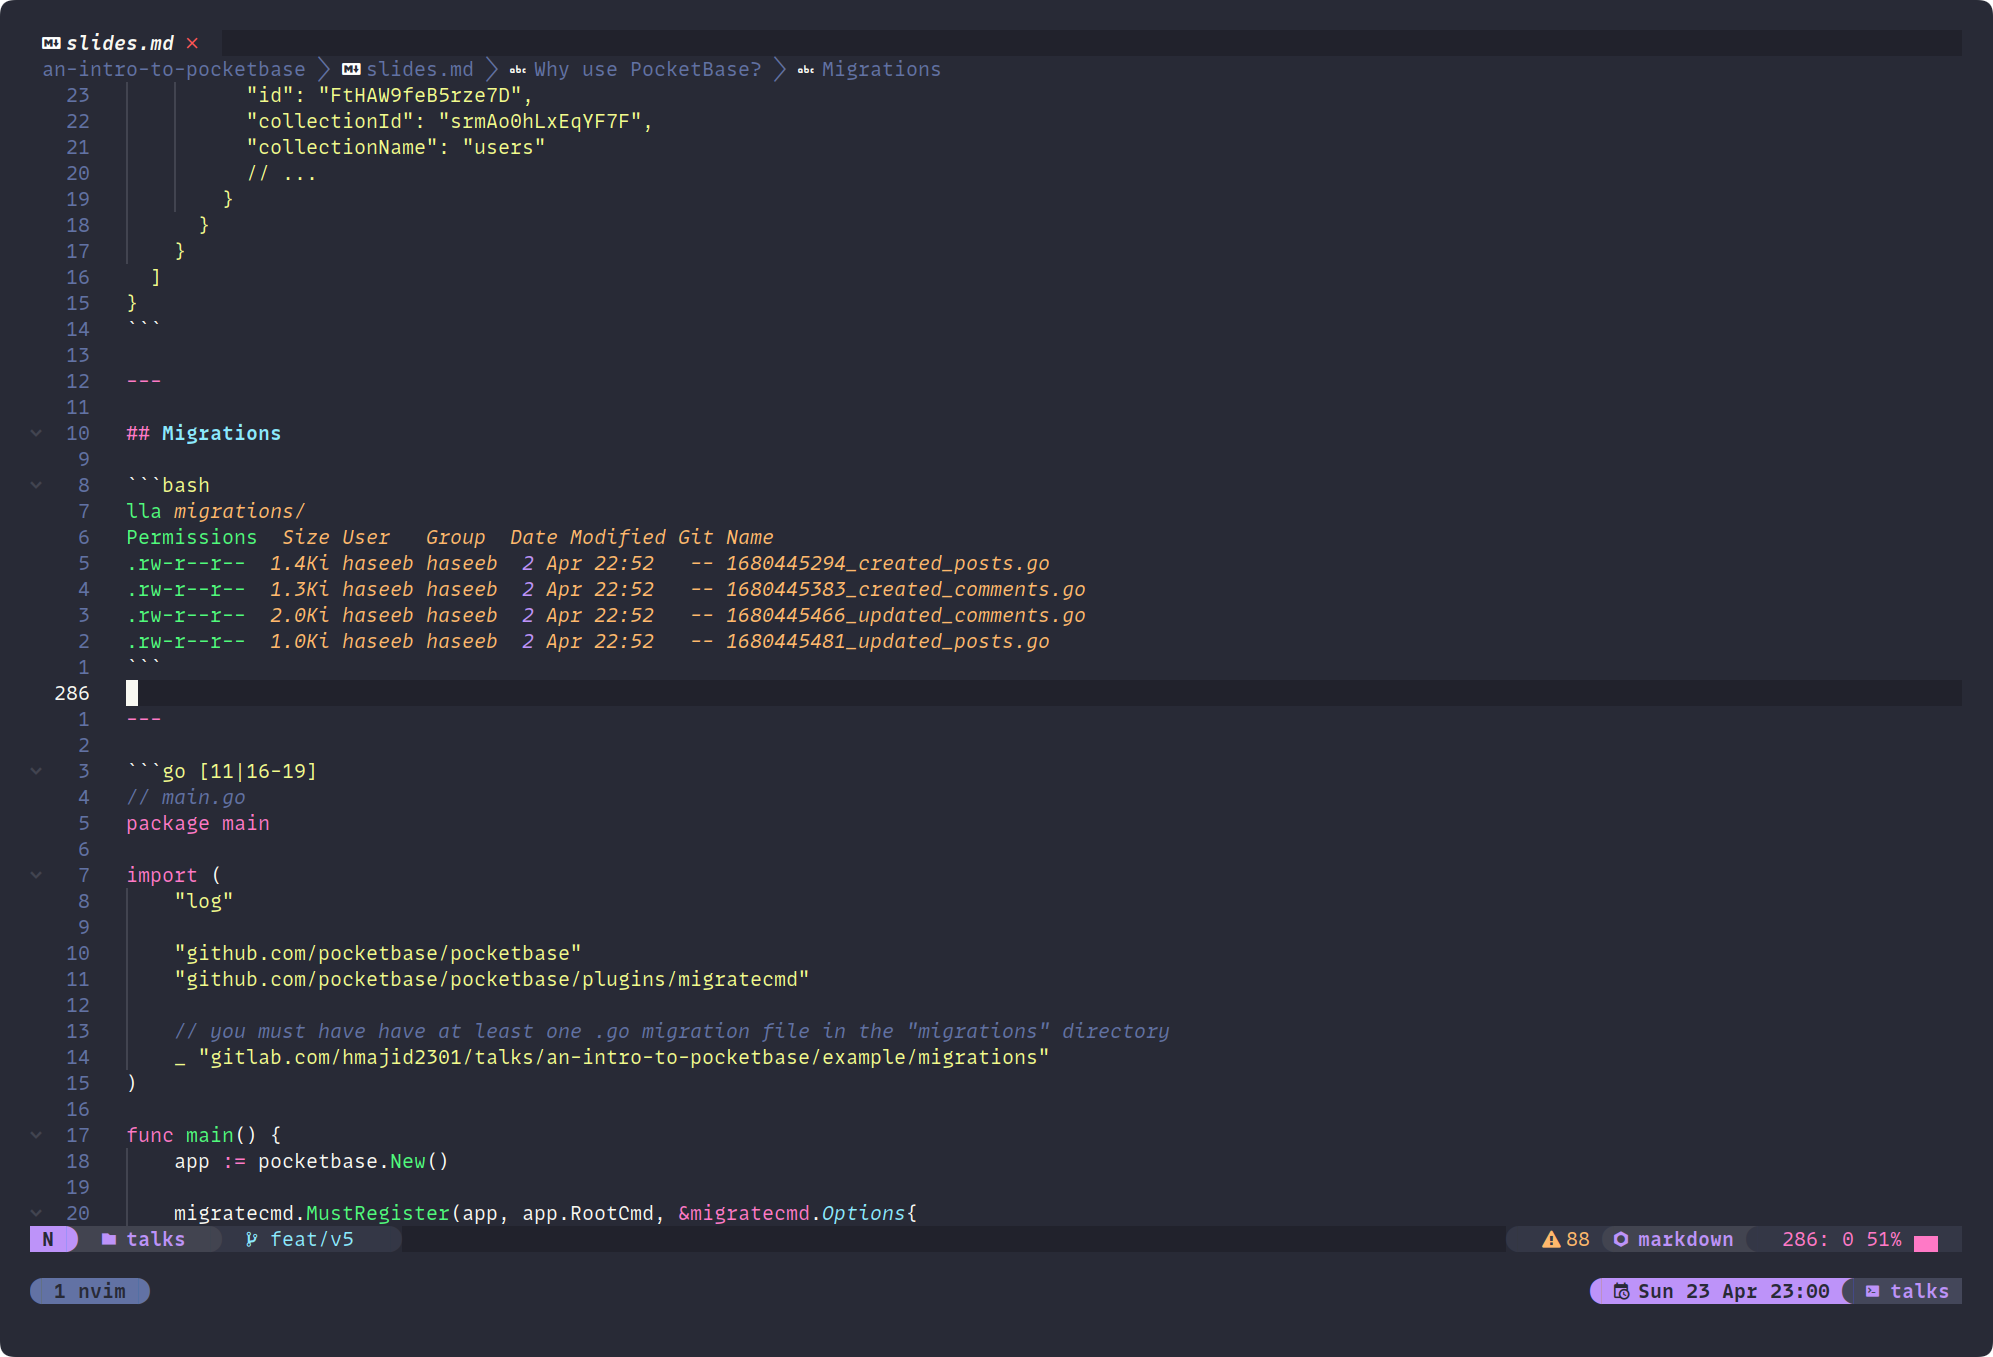
Task: Click the slides.md breadcrumb segment
Action: point(420,69)
